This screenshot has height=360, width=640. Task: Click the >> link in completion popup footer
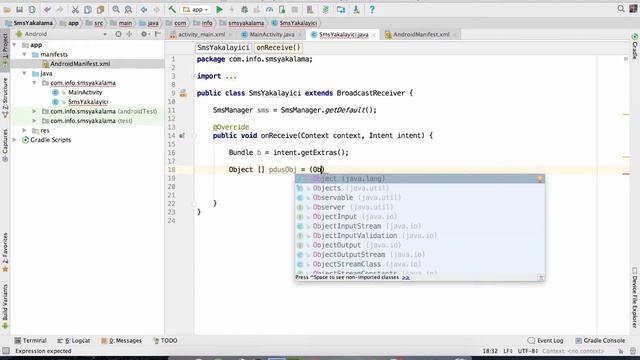[406, 278]
